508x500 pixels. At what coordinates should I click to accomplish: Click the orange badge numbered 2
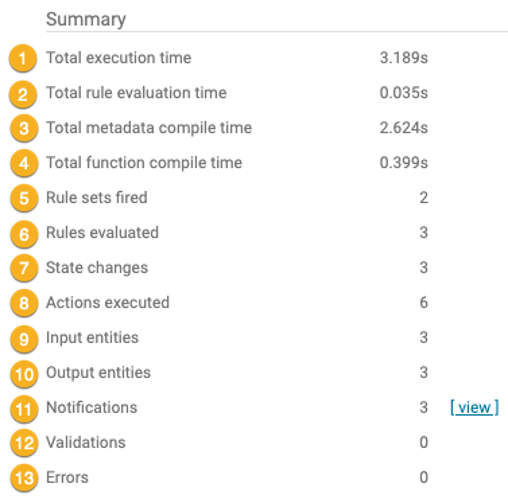click(23, 94)
